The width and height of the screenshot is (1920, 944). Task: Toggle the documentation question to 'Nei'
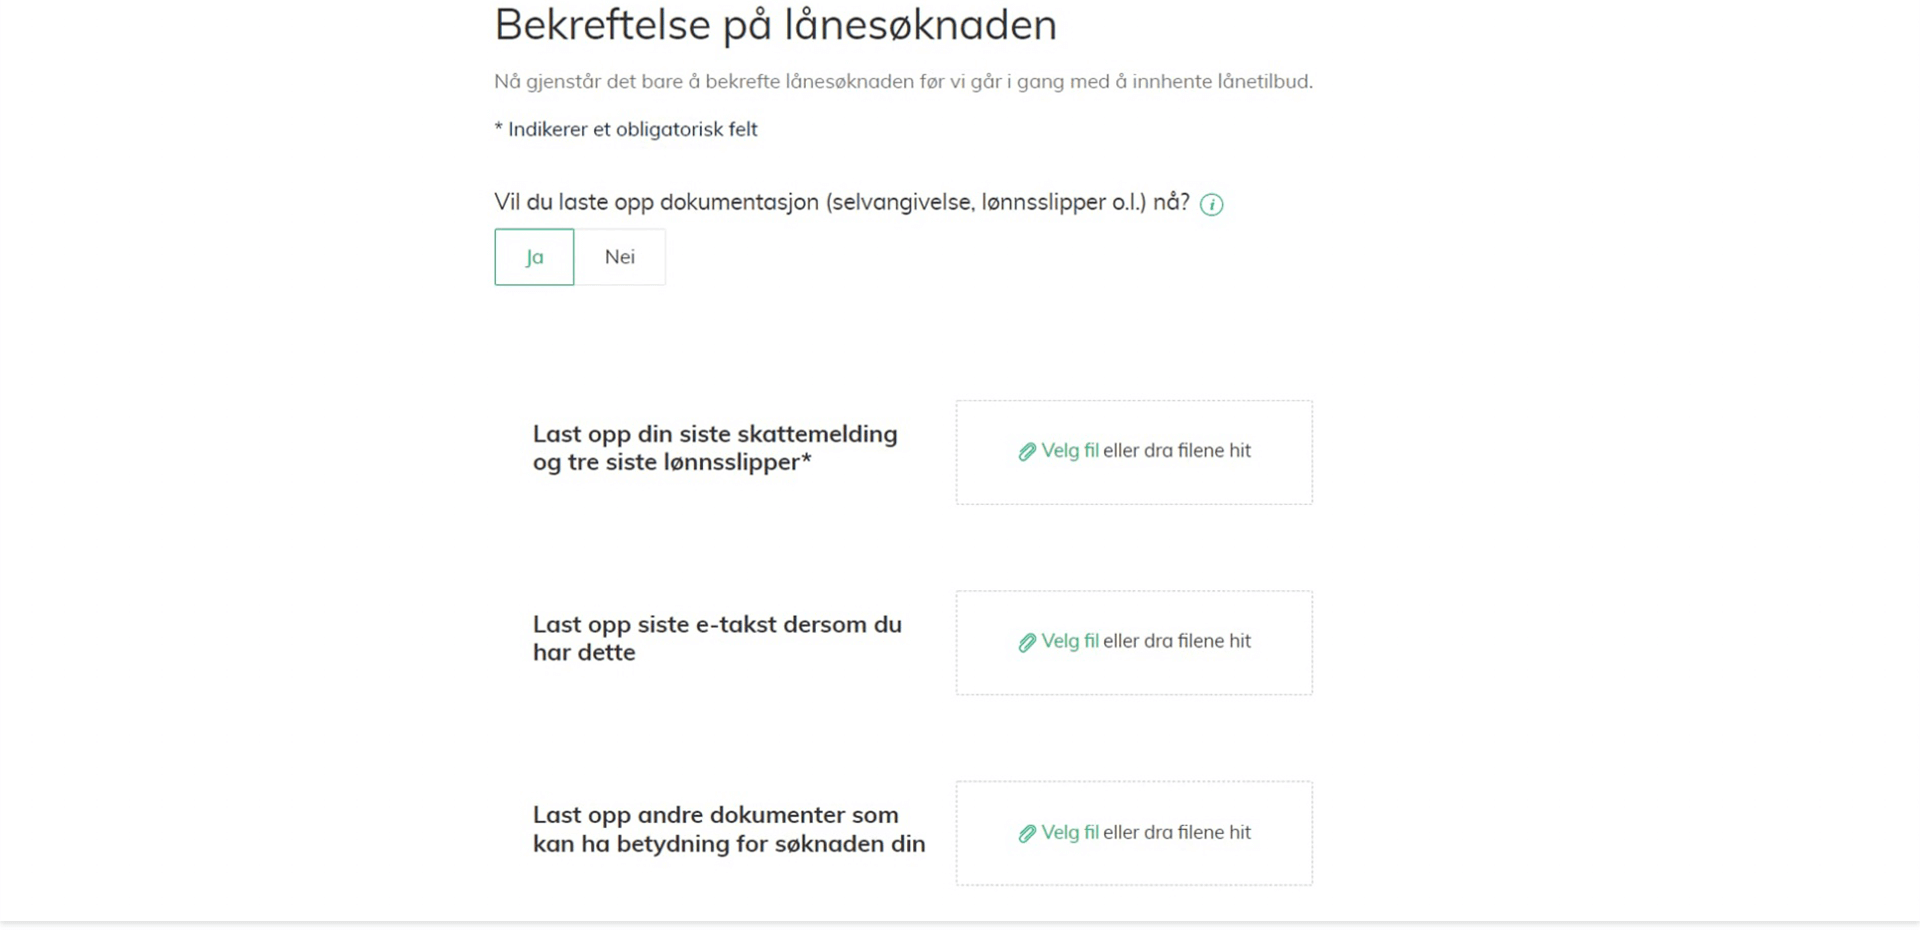[x=619, y=257]
